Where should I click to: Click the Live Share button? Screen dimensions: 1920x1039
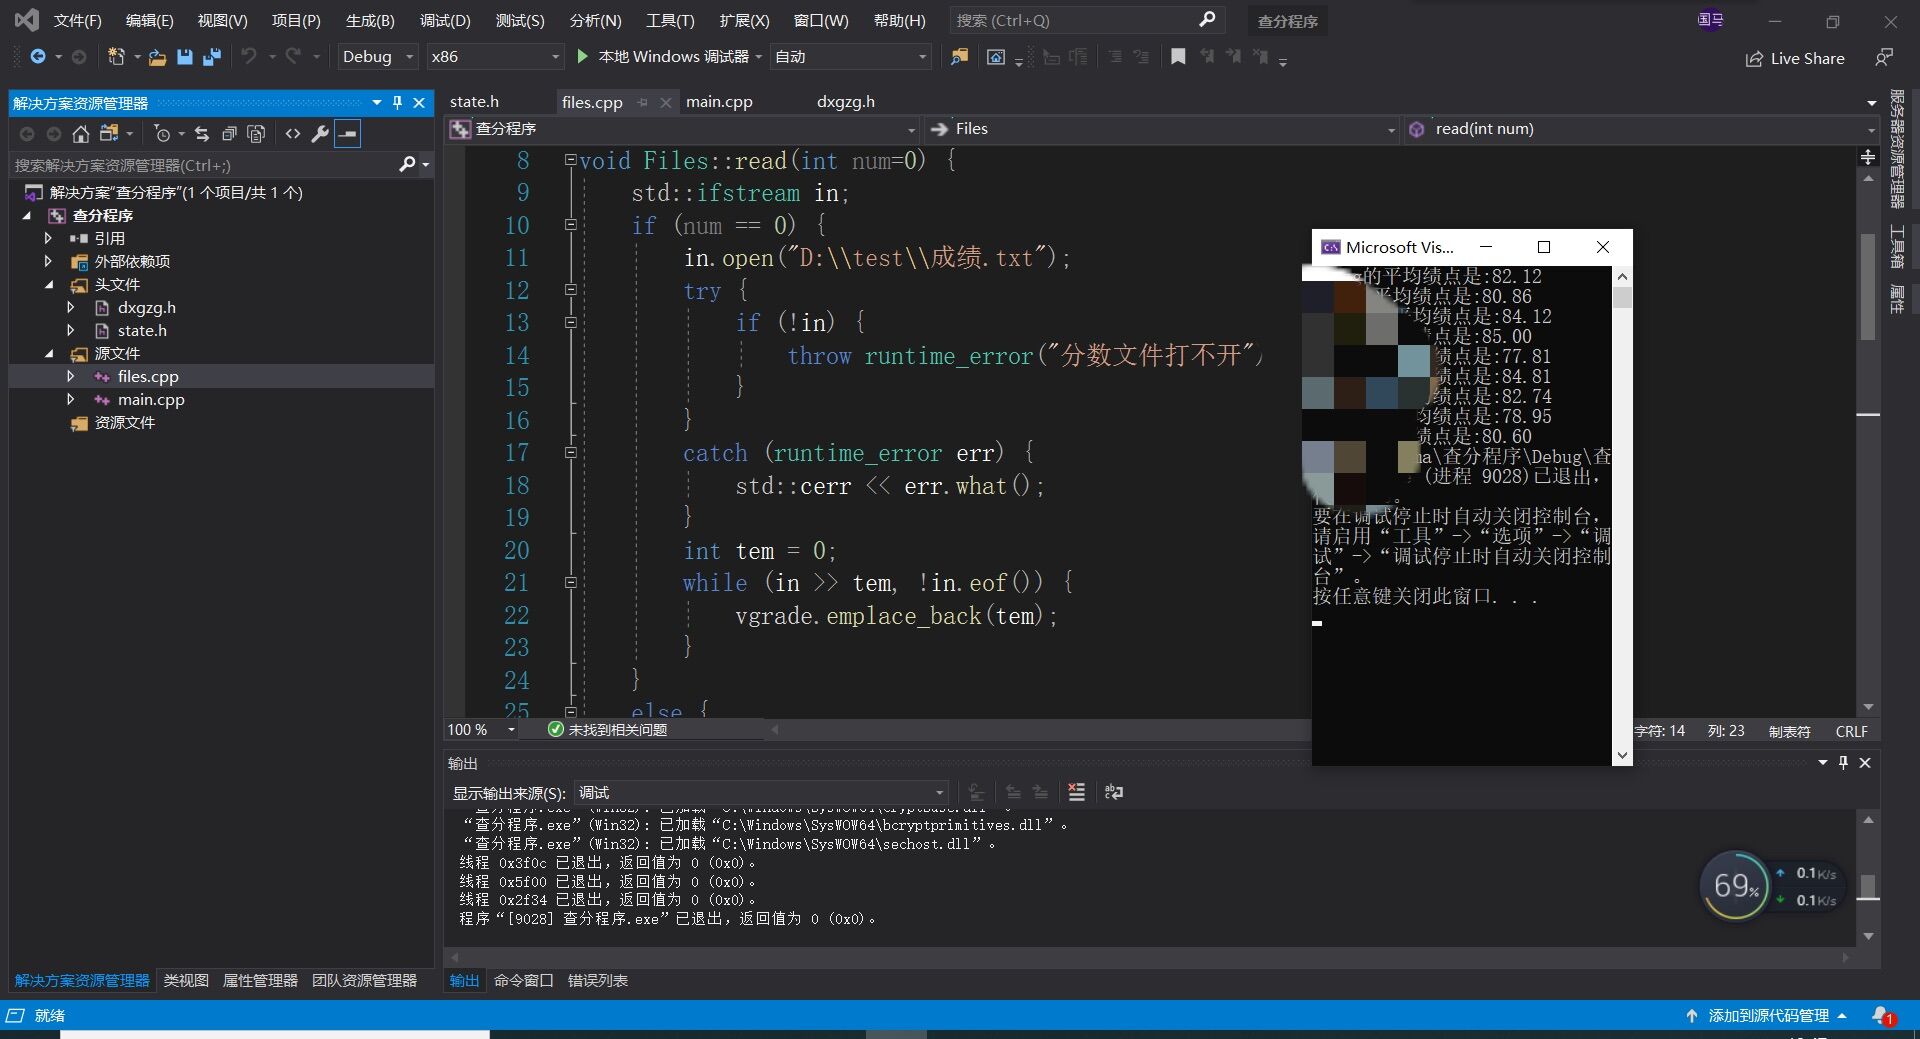(1795, 59)
